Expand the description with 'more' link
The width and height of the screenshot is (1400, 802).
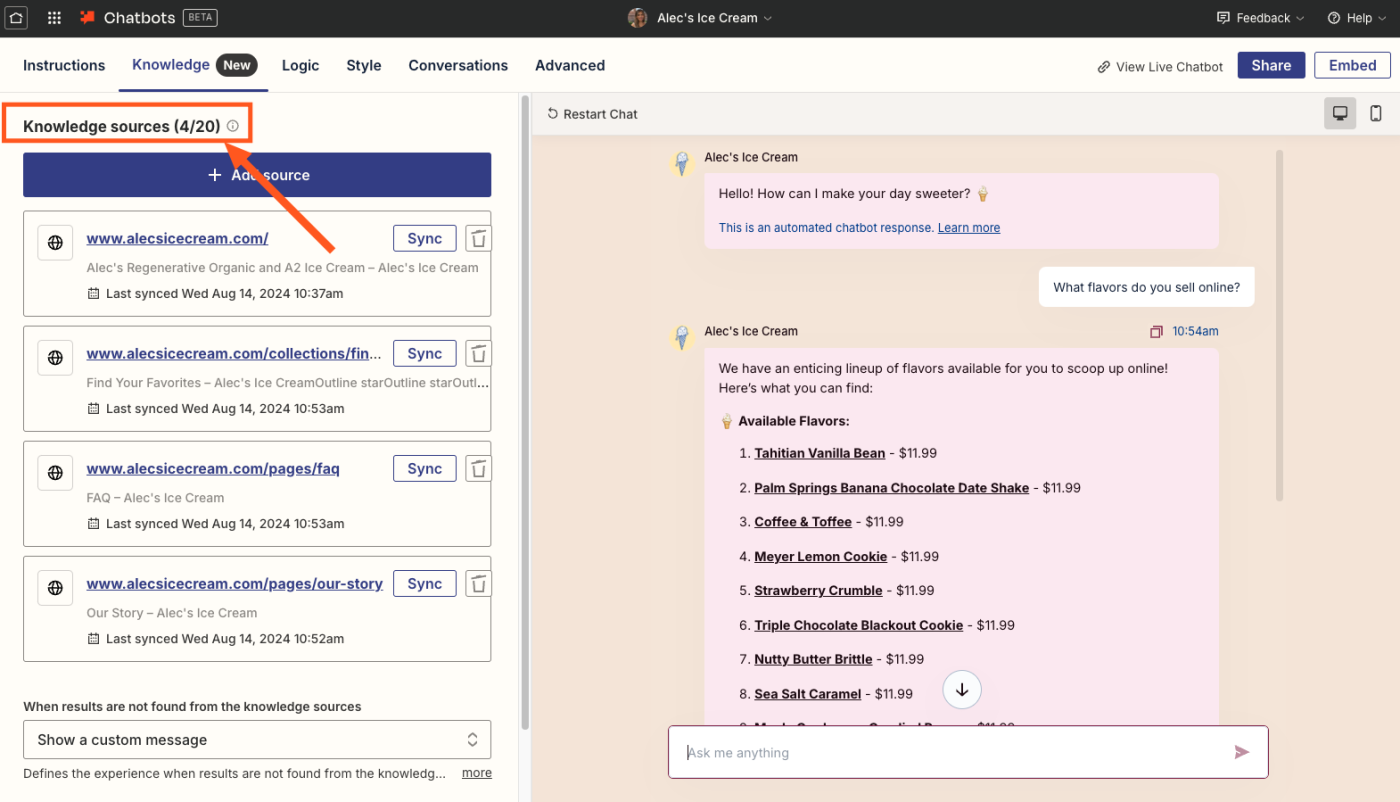click(476, 773)
